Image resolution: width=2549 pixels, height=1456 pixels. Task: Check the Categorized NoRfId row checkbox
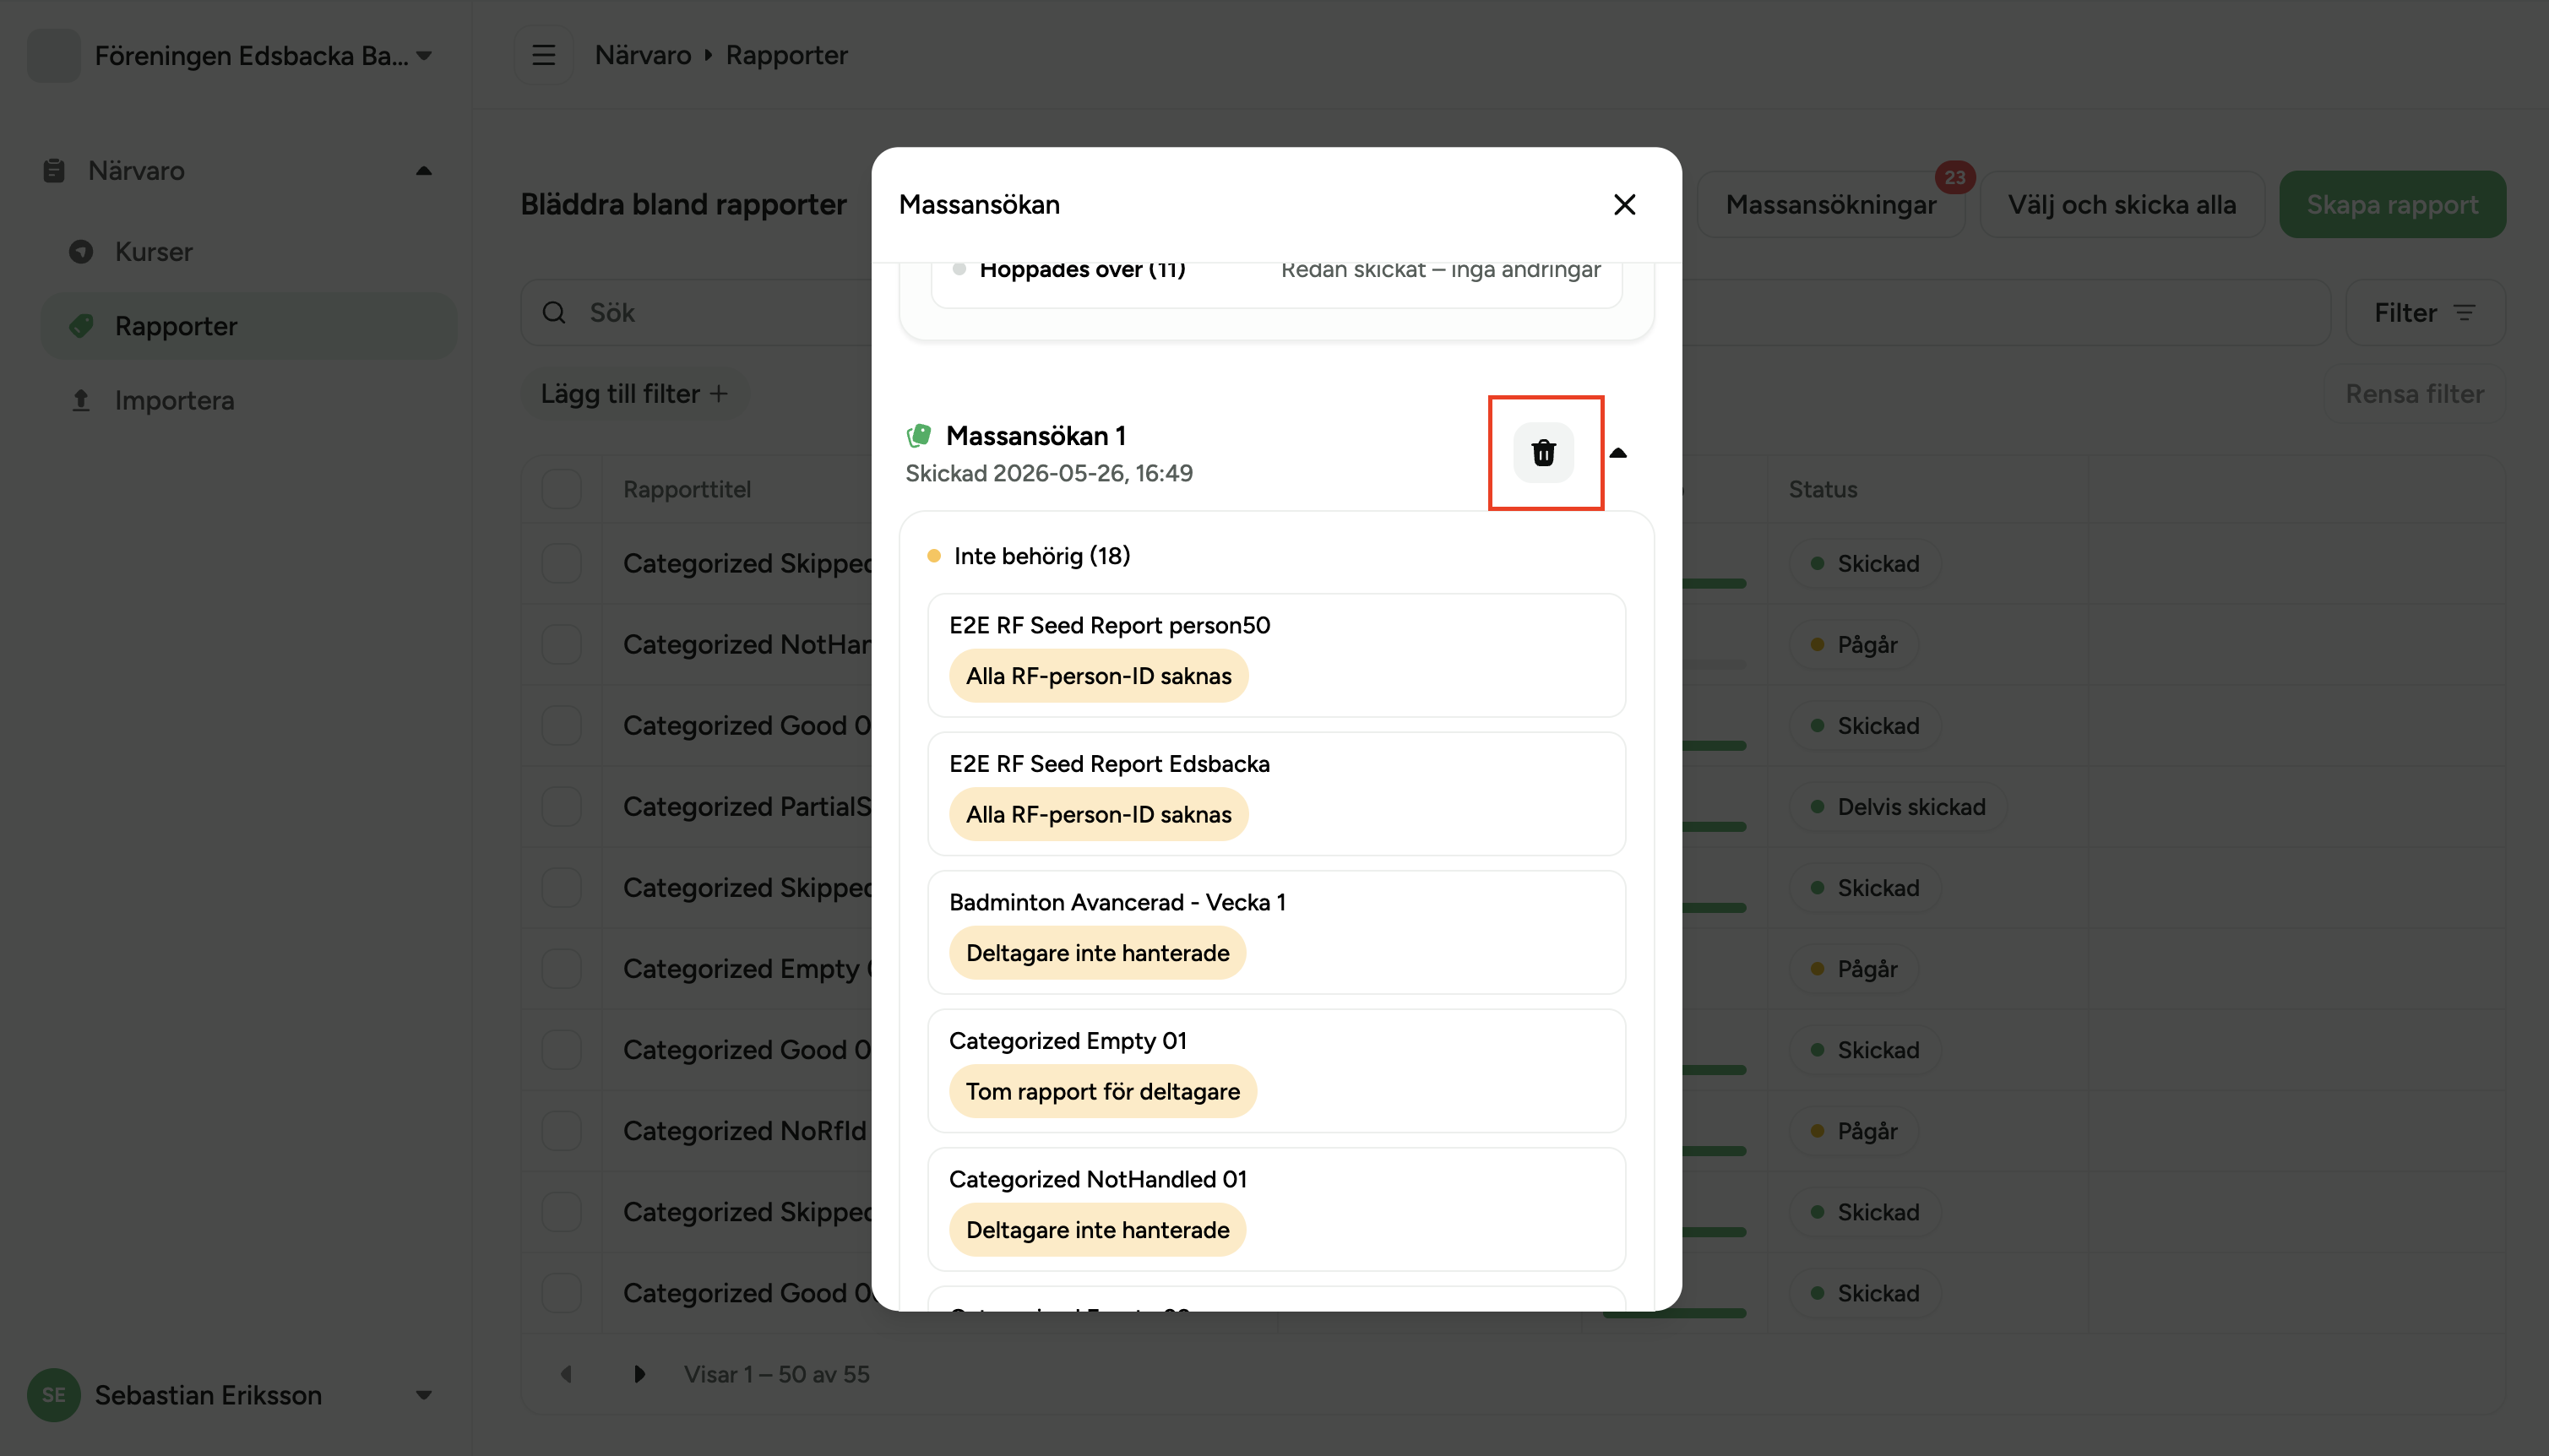(x=561, y=1130)
